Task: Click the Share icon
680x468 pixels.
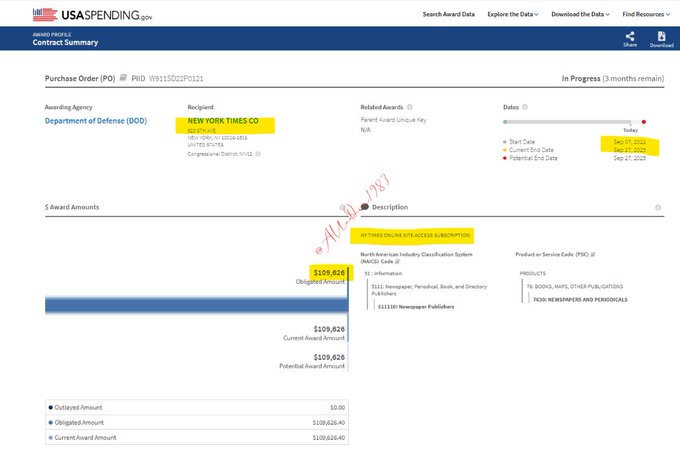Action: (x=630, y=36)
